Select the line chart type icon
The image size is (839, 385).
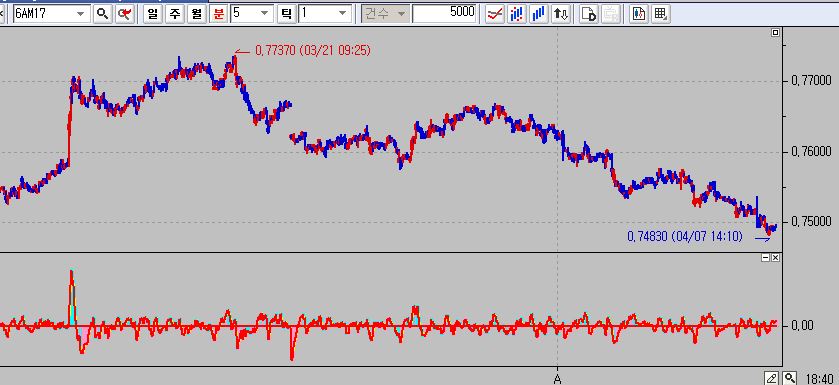coord(495,14)
